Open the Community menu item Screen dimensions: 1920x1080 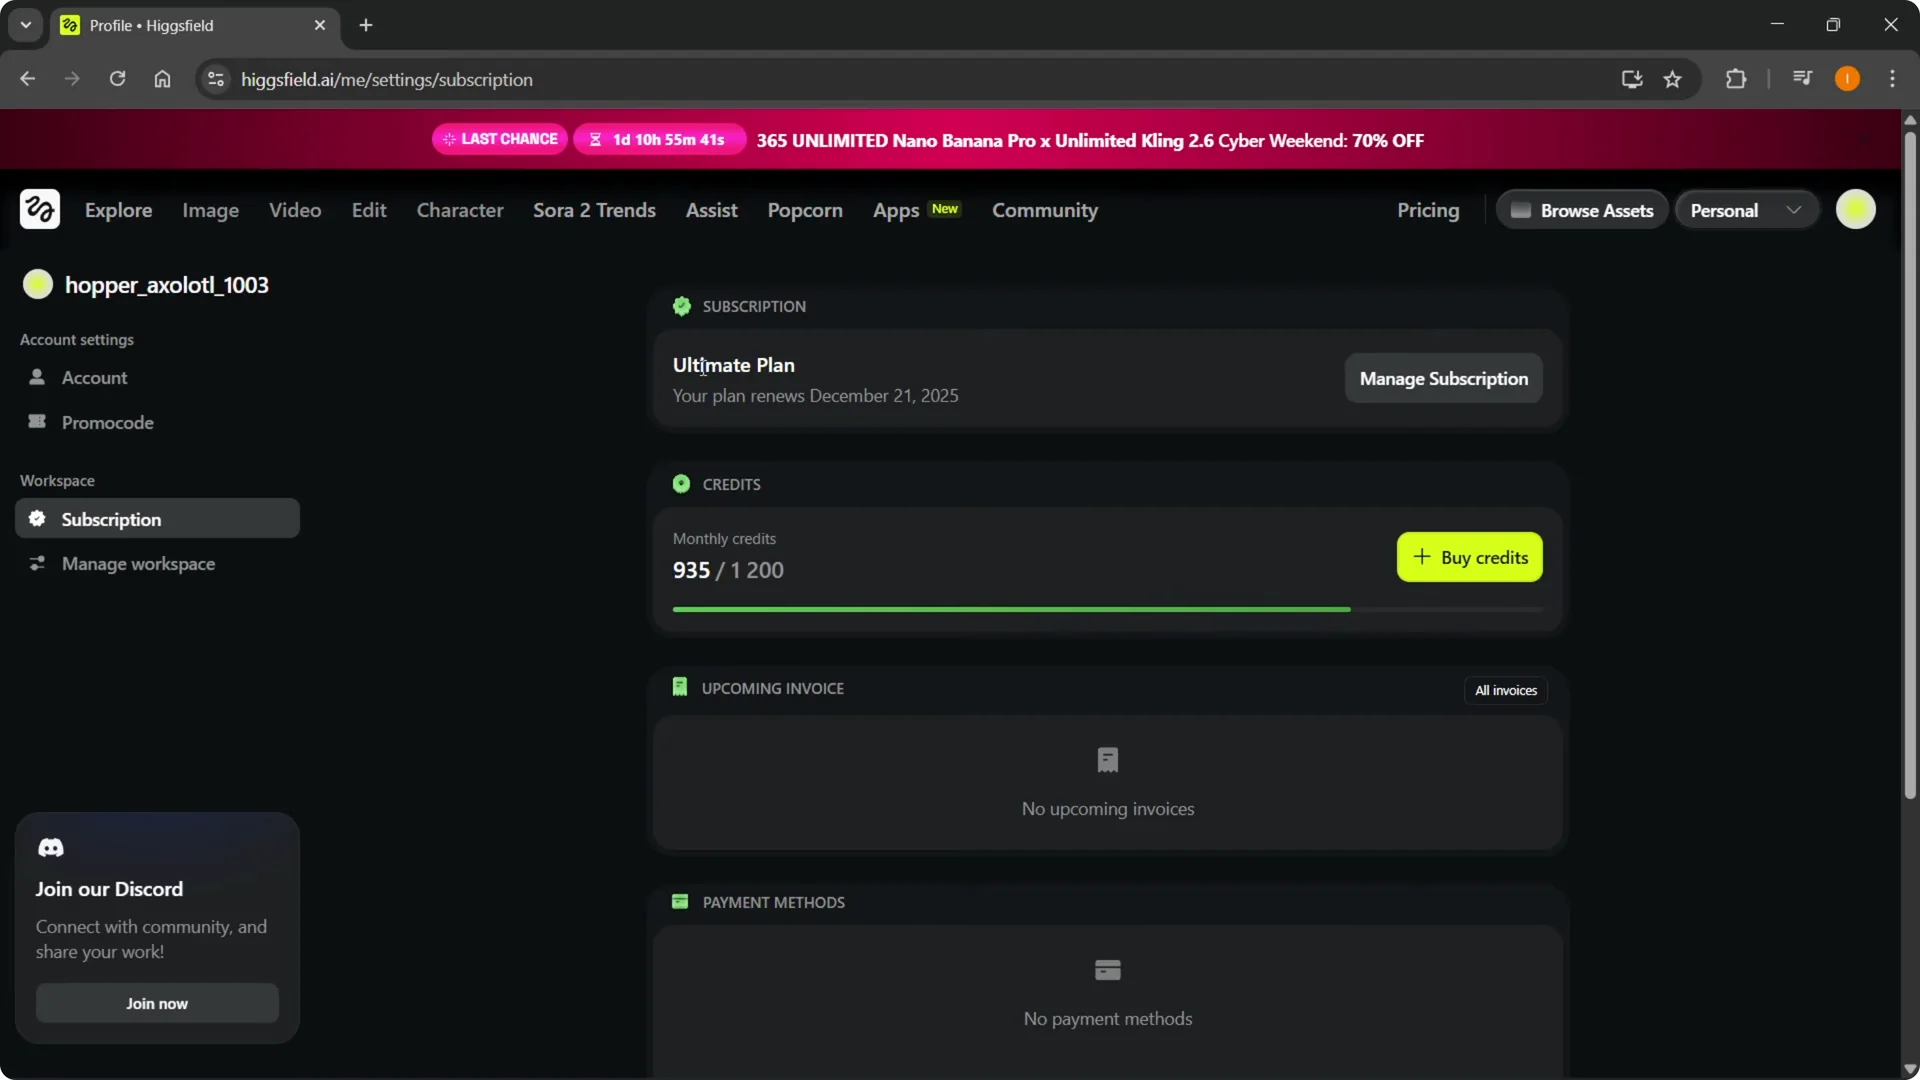[1044, 210]
